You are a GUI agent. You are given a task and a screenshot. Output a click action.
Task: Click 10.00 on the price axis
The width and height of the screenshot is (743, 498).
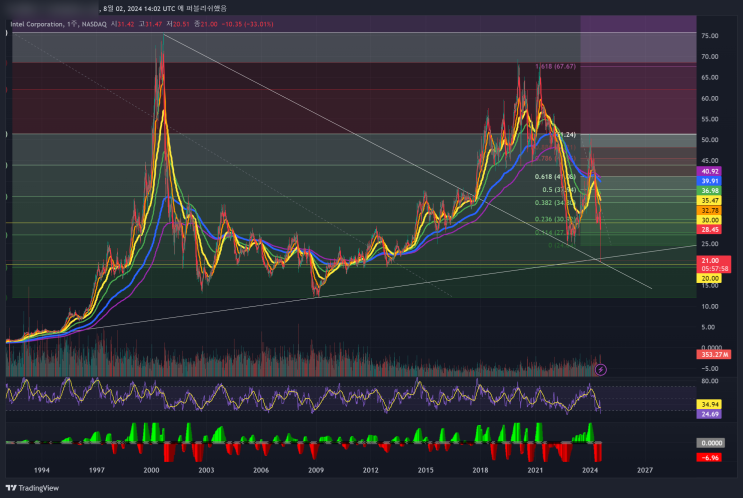709,307
